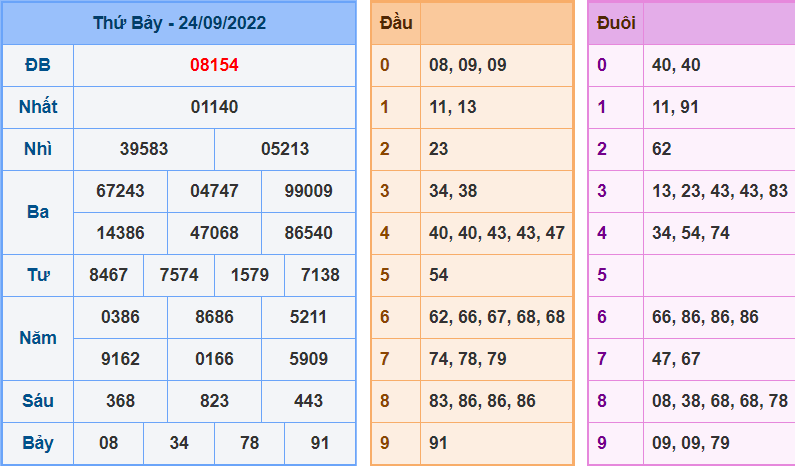
Task: Select Bảy prize number 91 in results table
Action: coord(320,444)
